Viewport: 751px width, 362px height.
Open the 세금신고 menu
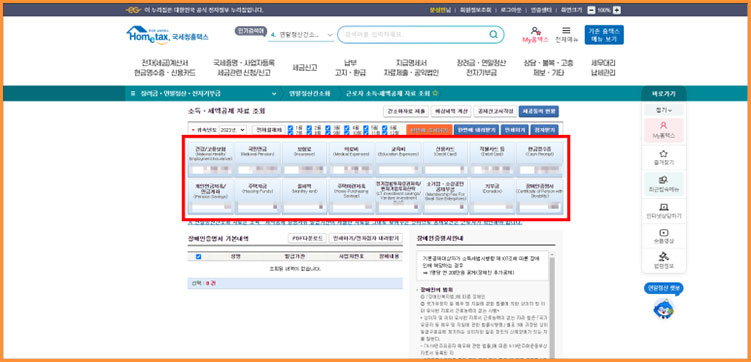(x=305, y=68)
